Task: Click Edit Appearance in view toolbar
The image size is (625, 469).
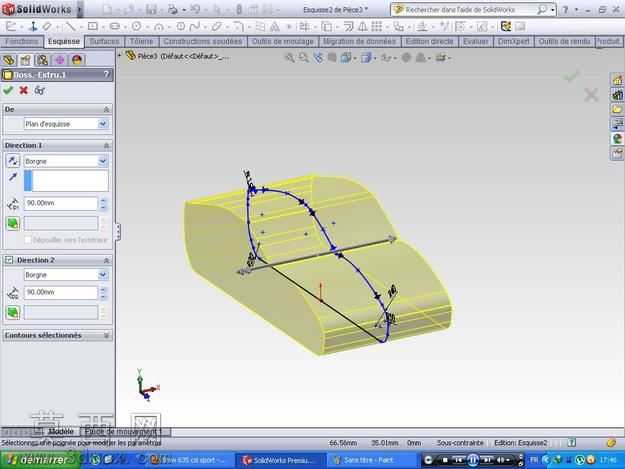Action: (406, 58)
